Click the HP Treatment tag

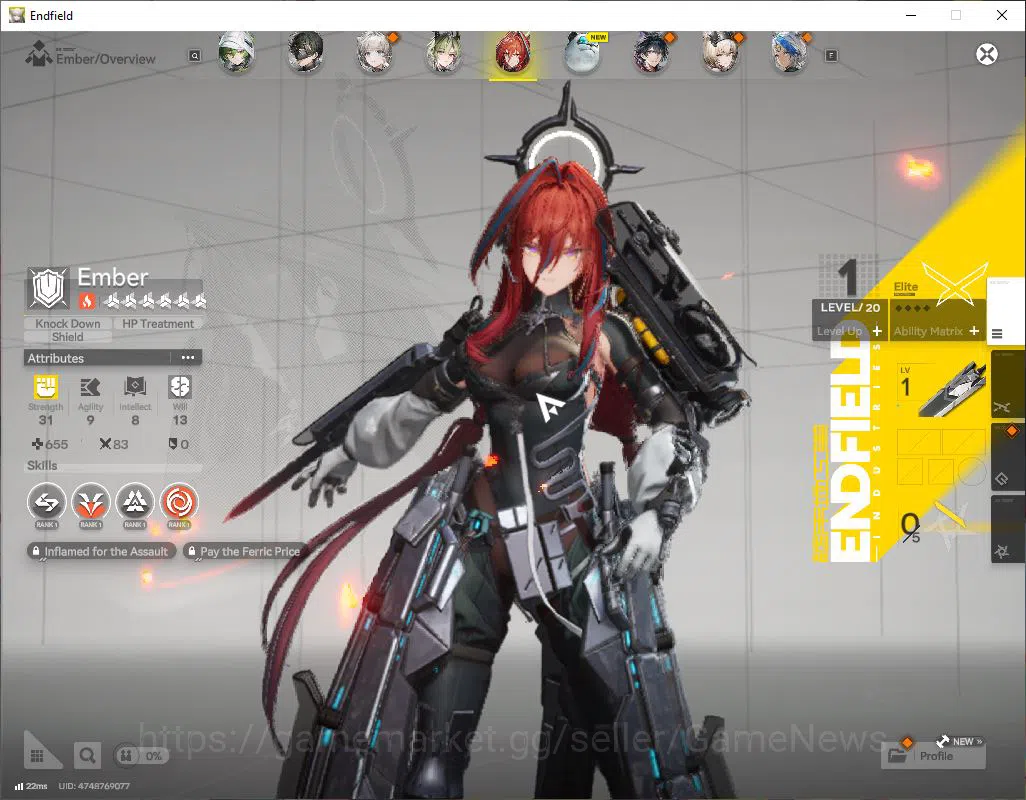(x=158, y=323)
